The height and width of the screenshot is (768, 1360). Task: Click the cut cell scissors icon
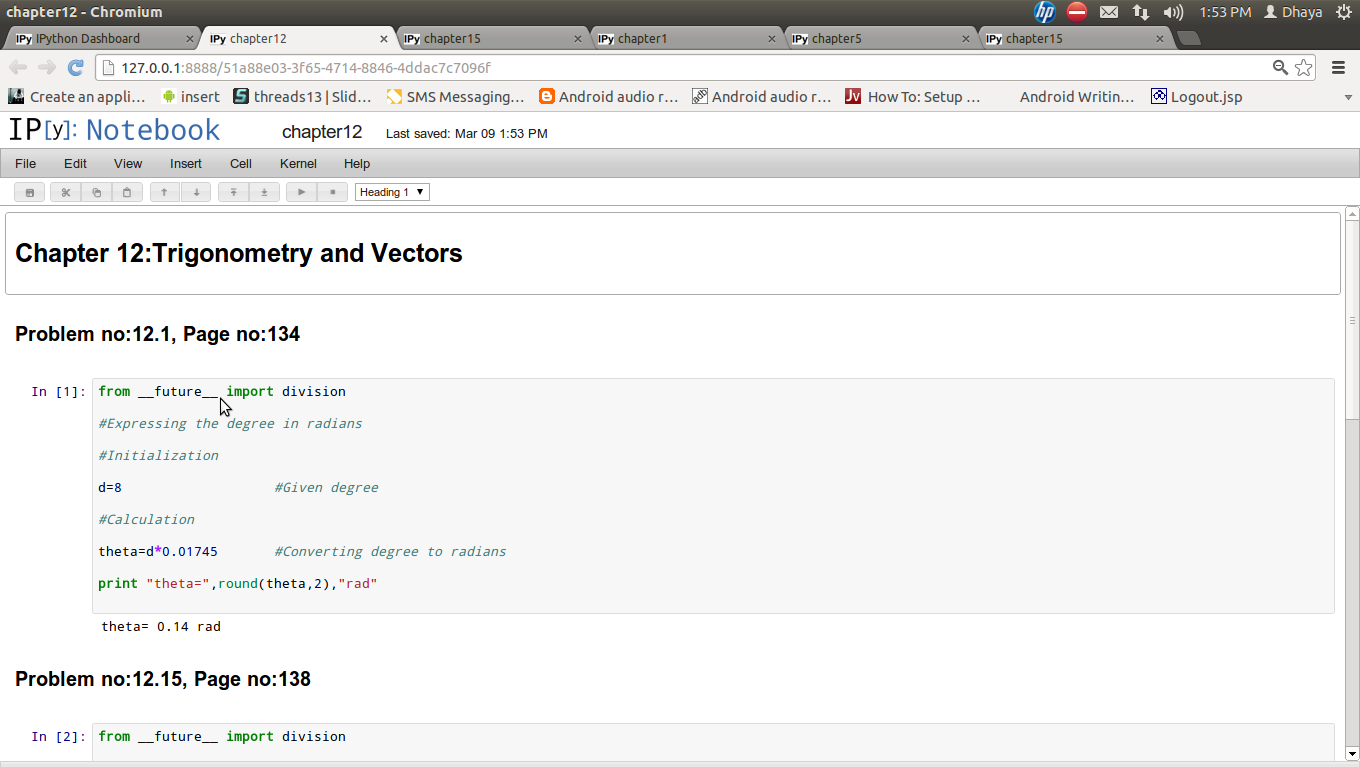pos(66,192)
